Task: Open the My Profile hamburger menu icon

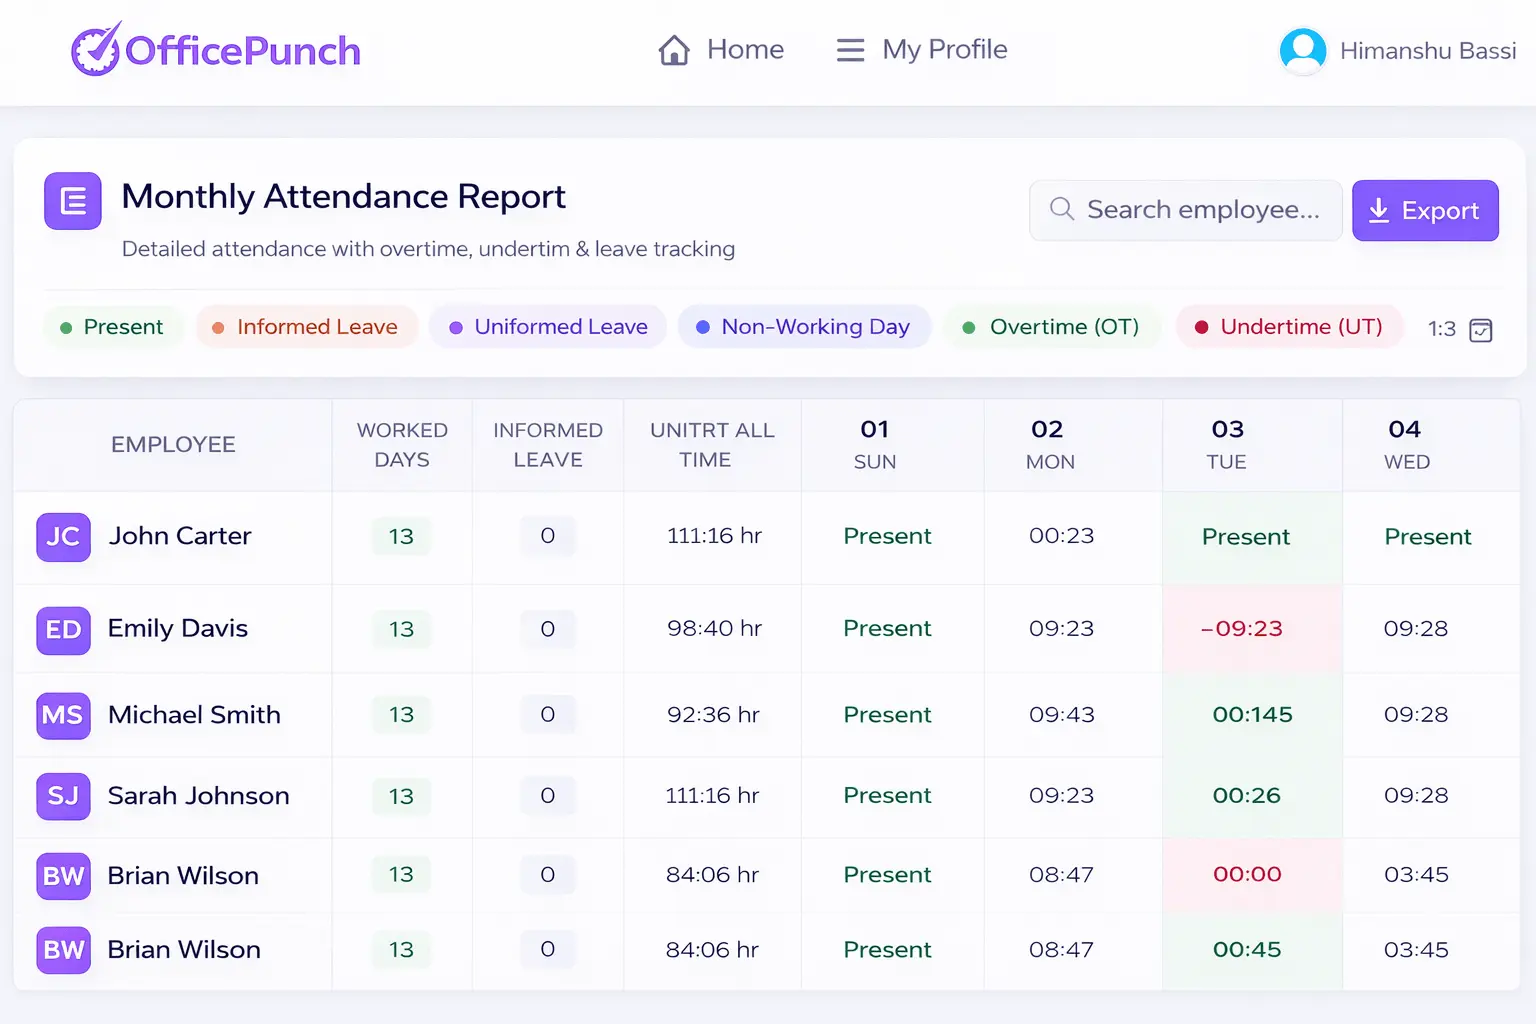Action: point(850,50)
